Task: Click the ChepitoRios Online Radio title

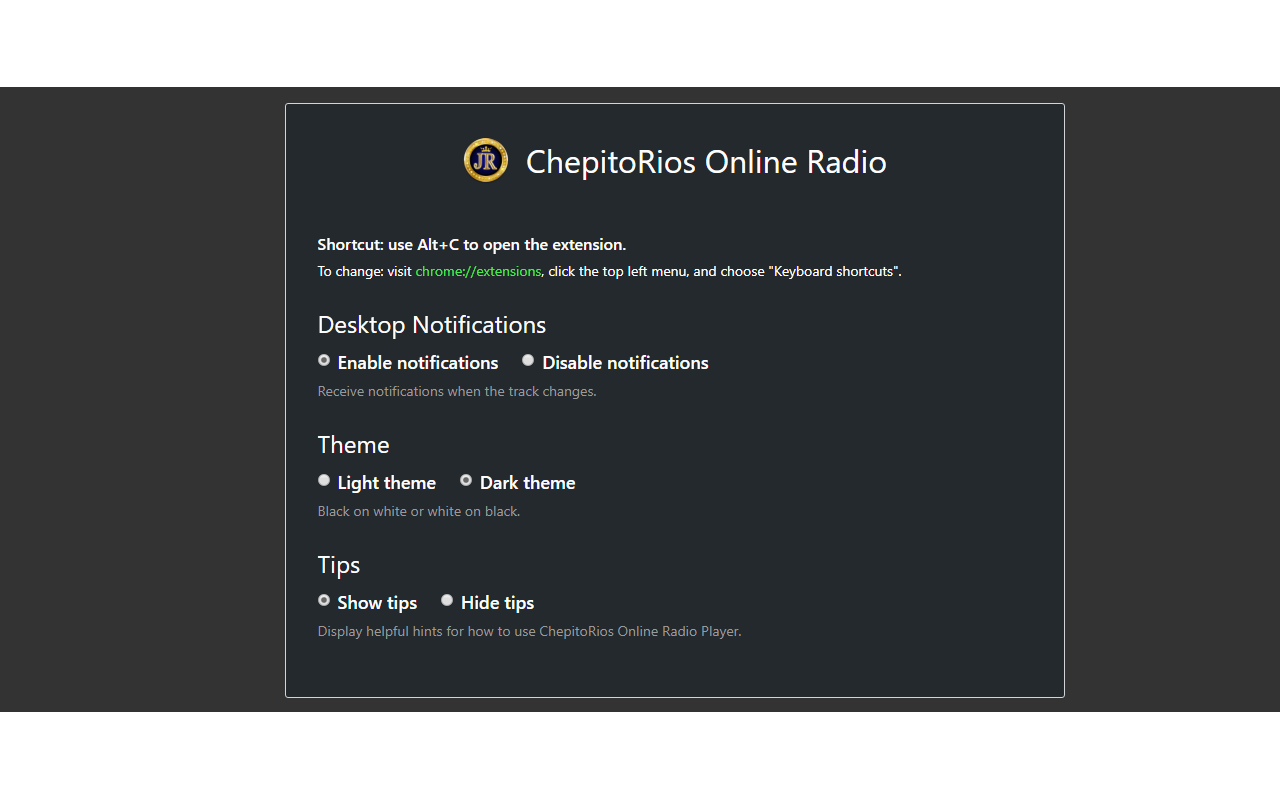Action: click(x=705, y=161)
